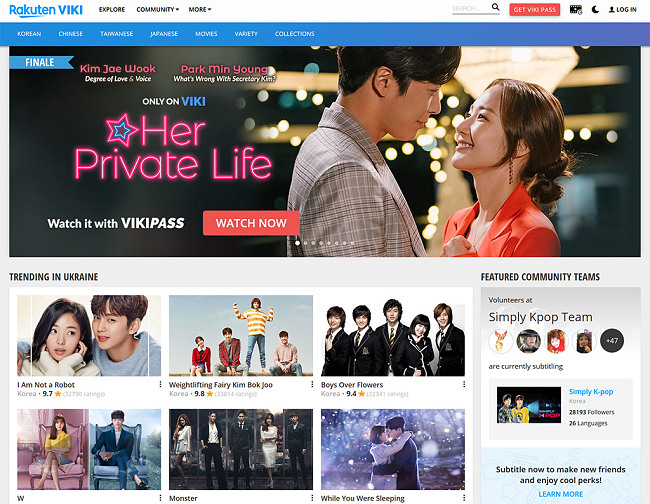Screen dimensions: 650x504
Task: Click the Get Viki Pass button
Action: (534, 10)
